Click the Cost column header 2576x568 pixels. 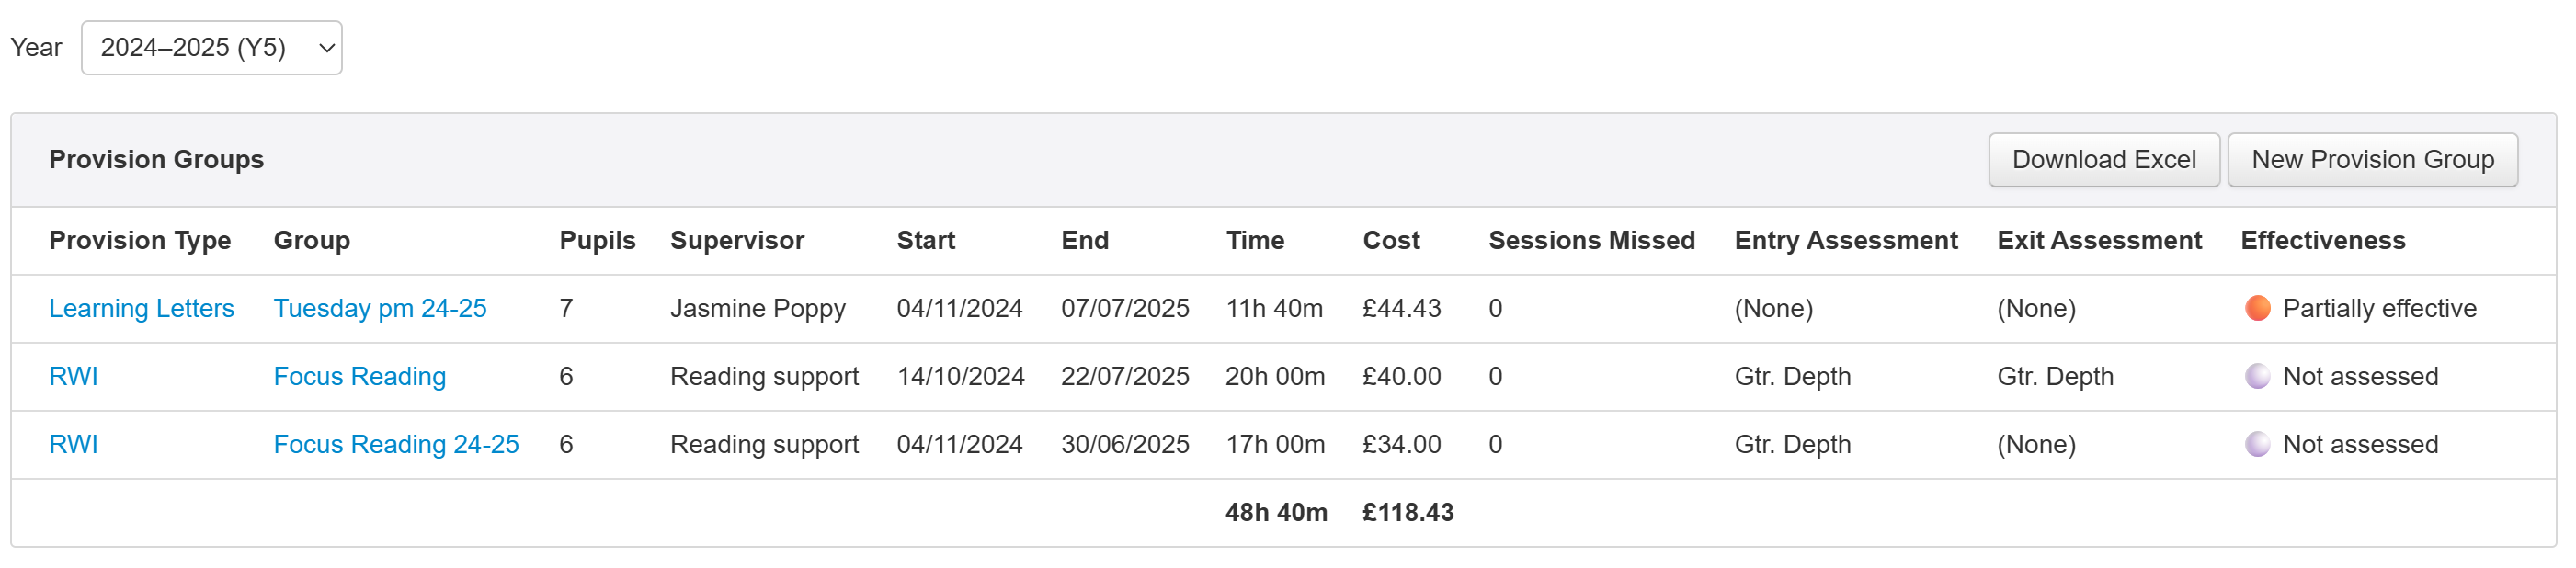(x=1391, y=240)
